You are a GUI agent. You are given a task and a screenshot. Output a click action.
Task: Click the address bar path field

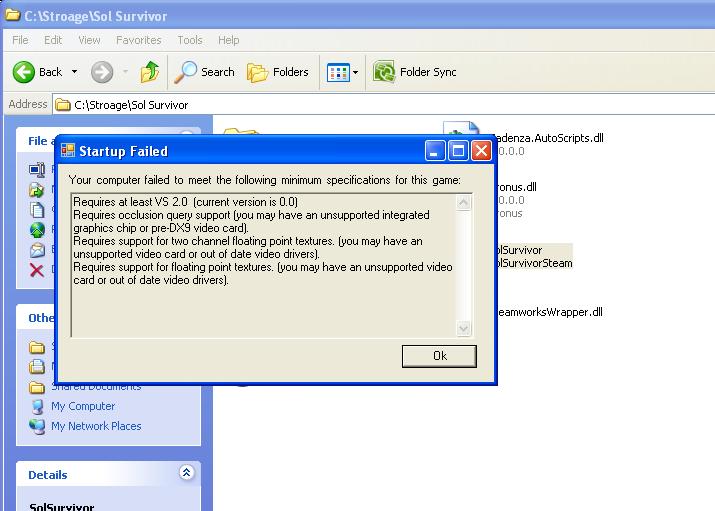tap(384, 105)
